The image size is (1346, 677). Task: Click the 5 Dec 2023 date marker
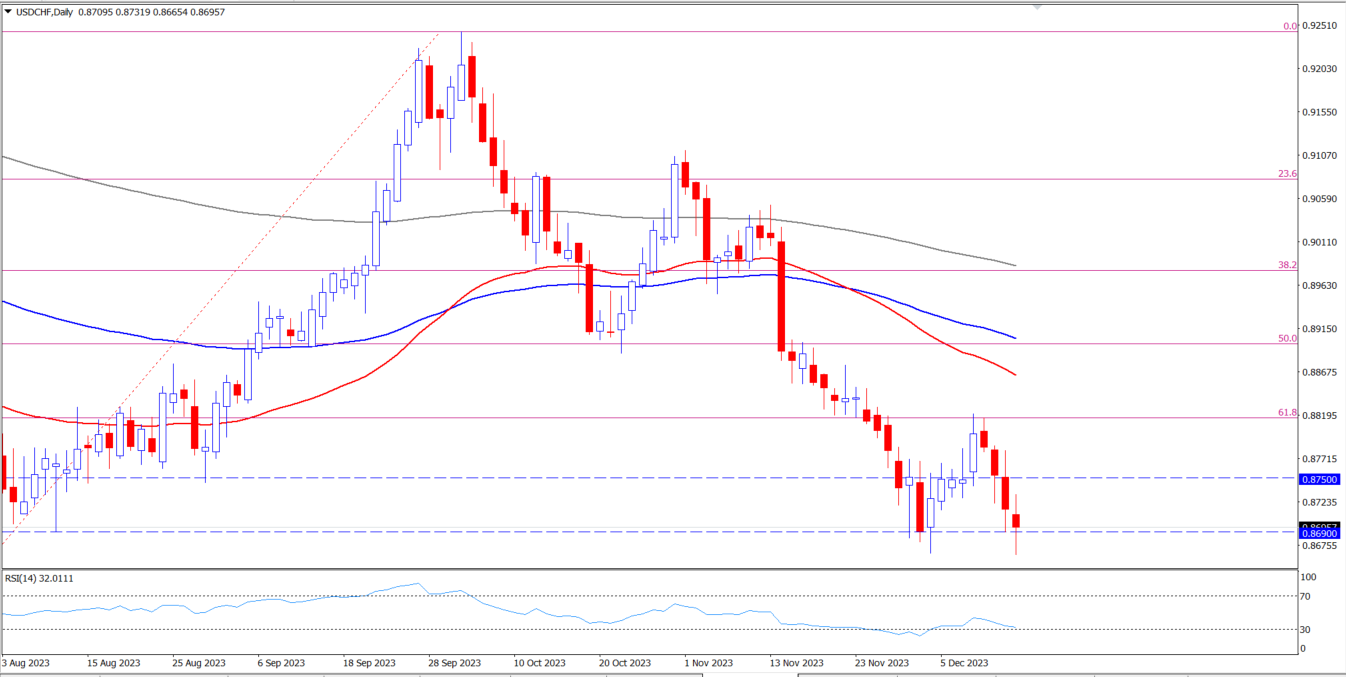(x=964, y=662)
